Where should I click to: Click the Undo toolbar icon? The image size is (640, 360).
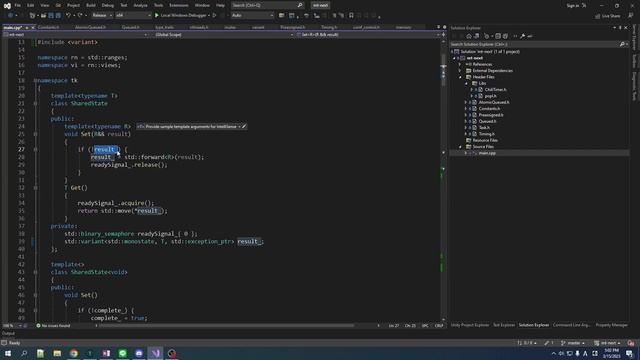[x=68, y=16]
